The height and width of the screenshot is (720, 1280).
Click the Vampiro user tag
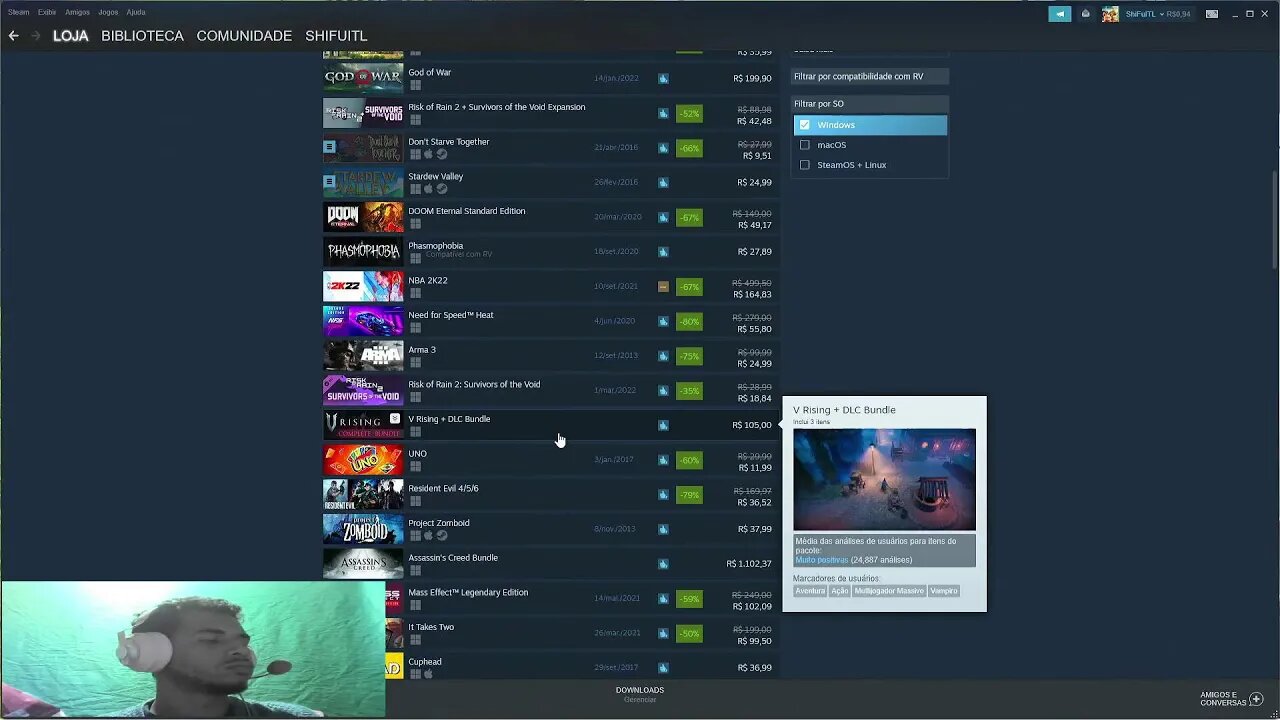tap(944, 591)
